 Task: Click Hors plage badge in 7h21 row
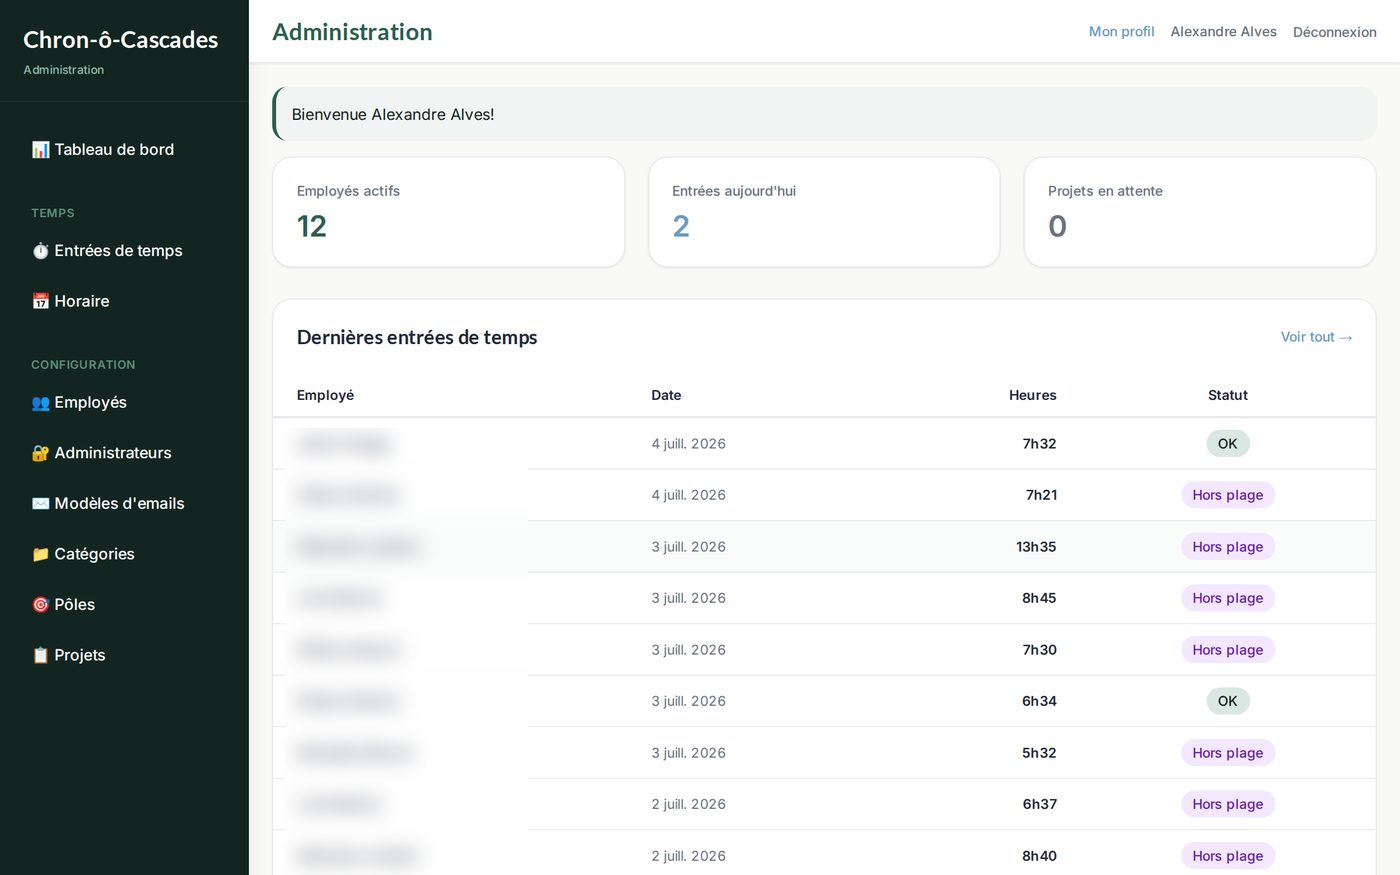point(1228,495)
